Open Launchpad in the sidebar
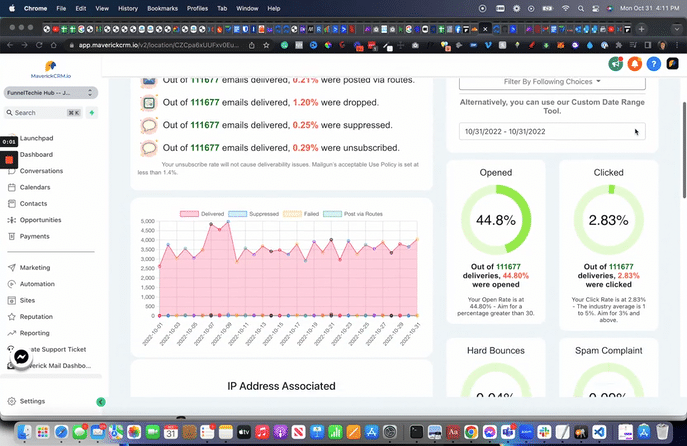The image size is (687, 446). click(x=36, y=138)
